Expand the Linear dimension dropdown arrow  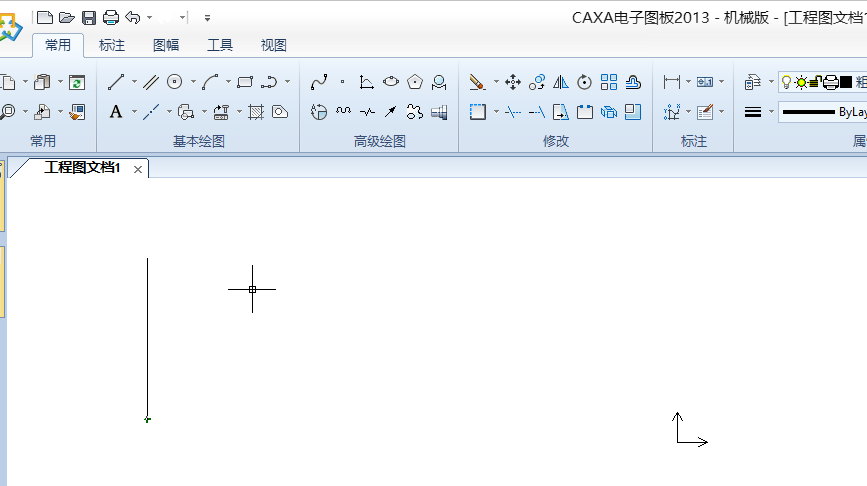tap(688, 82)
